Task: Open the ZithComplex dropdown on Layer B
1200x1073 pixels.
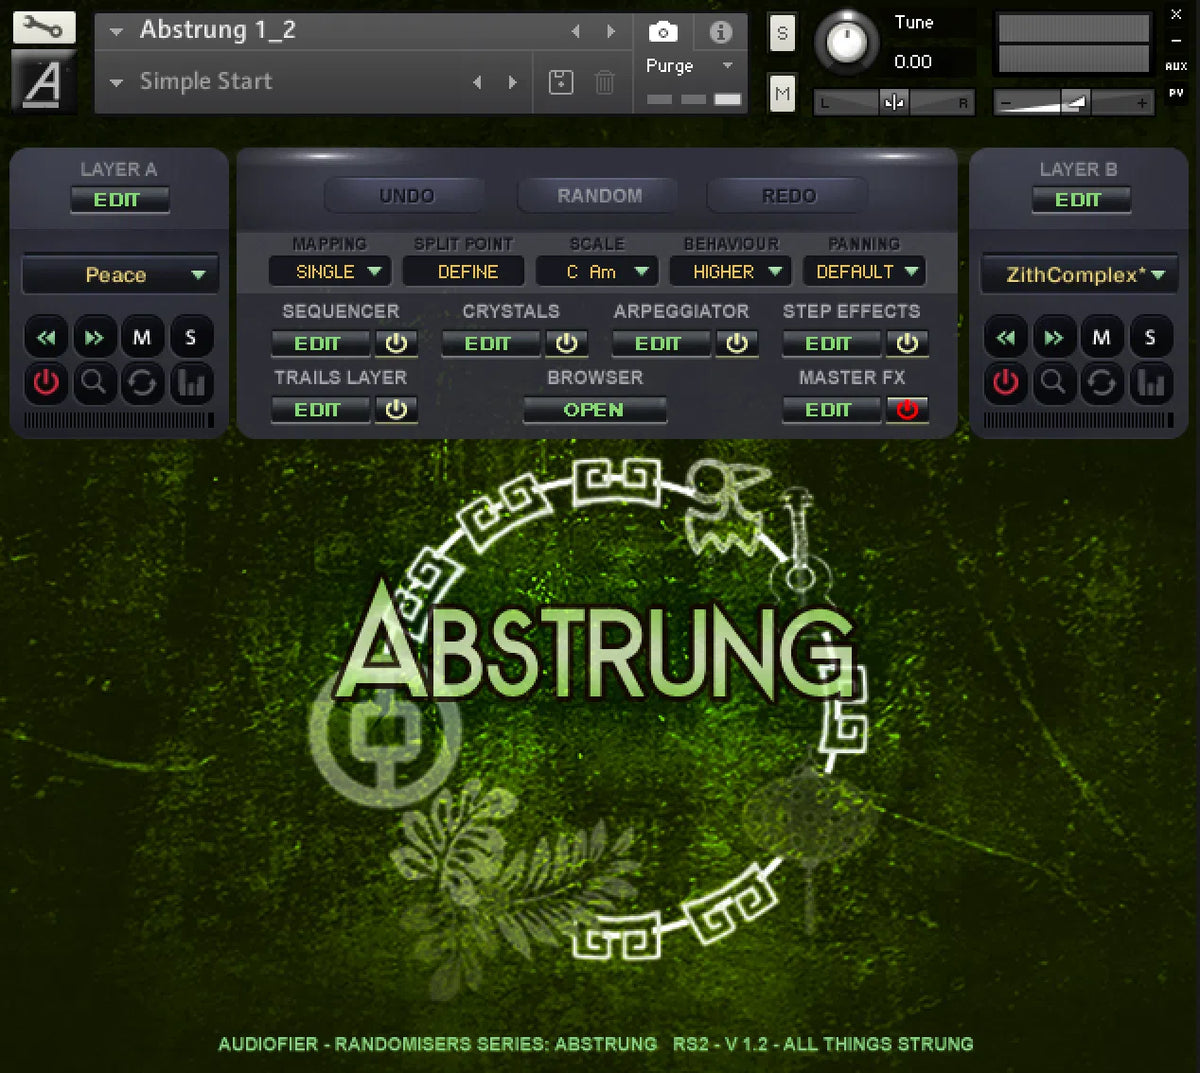Action: click(1079, 274)
